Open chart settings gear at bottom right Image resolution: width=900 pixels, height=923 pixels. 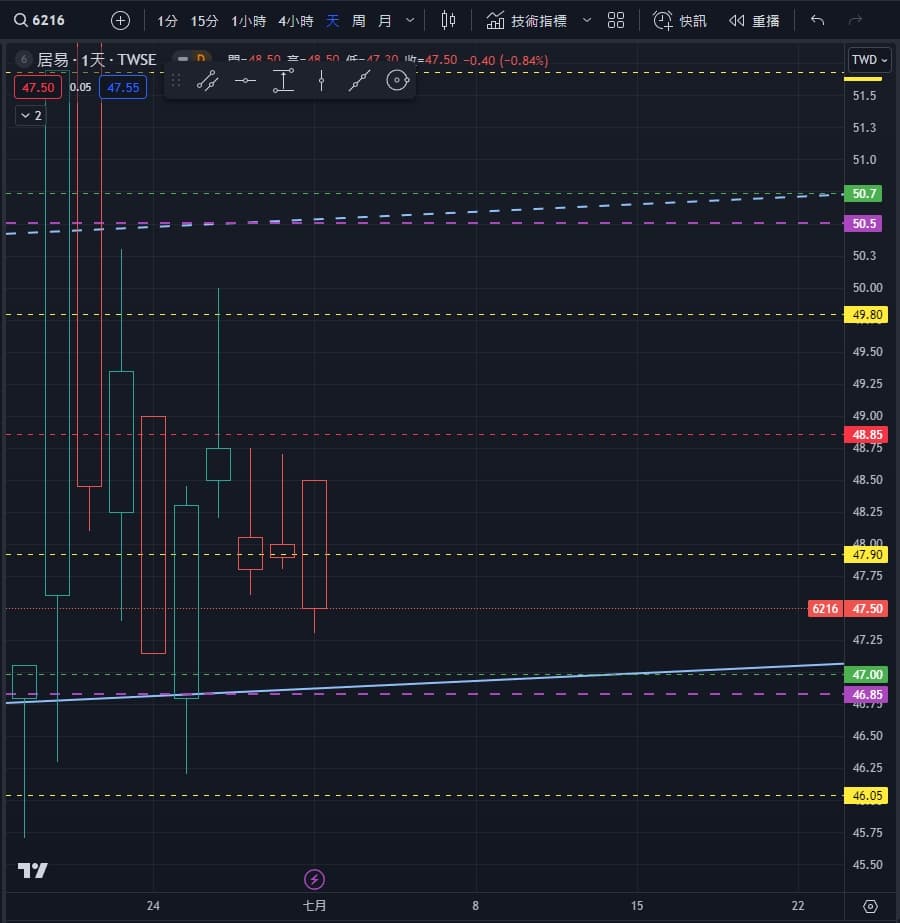(870, 906)
